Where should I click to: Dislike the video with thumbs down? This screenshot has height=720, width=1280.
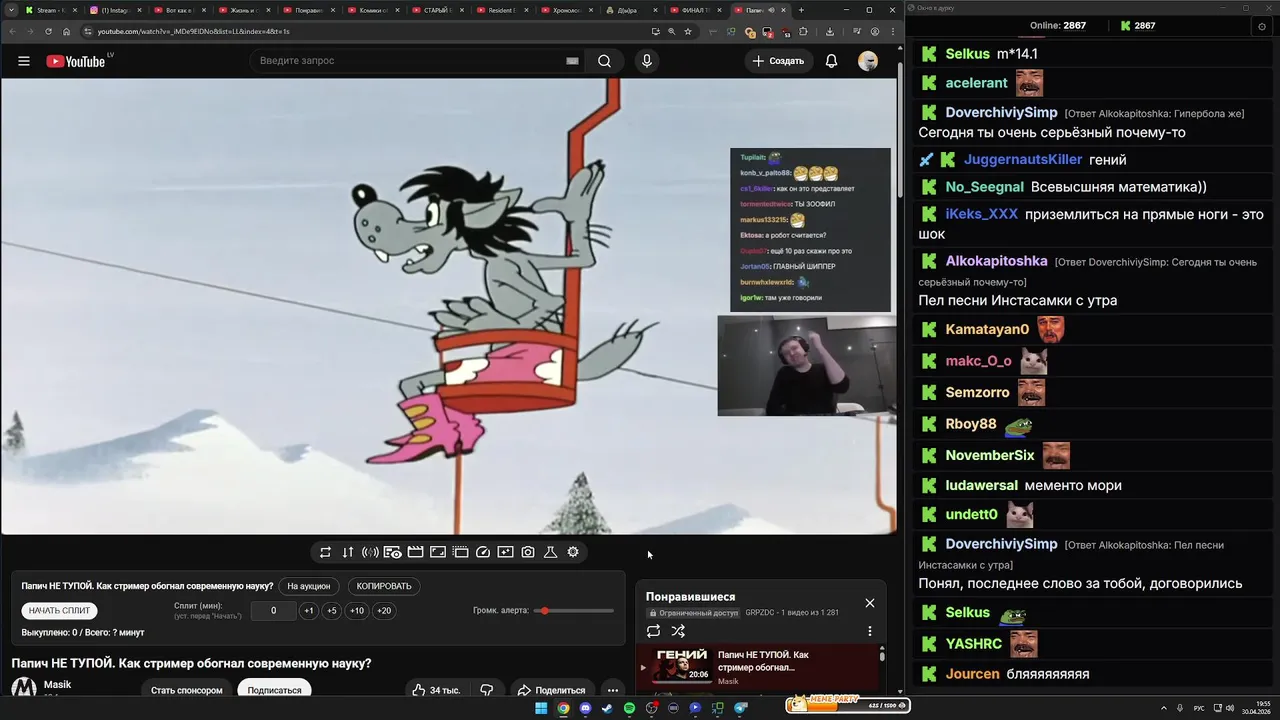[x=487, y=690]
